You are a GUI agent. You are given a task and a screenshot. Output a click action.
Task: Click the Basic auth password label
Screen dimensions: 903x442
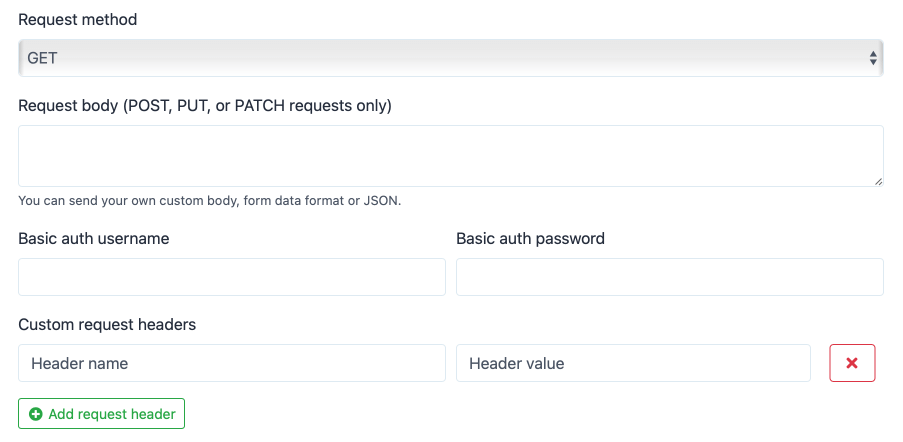click(530, 238)
